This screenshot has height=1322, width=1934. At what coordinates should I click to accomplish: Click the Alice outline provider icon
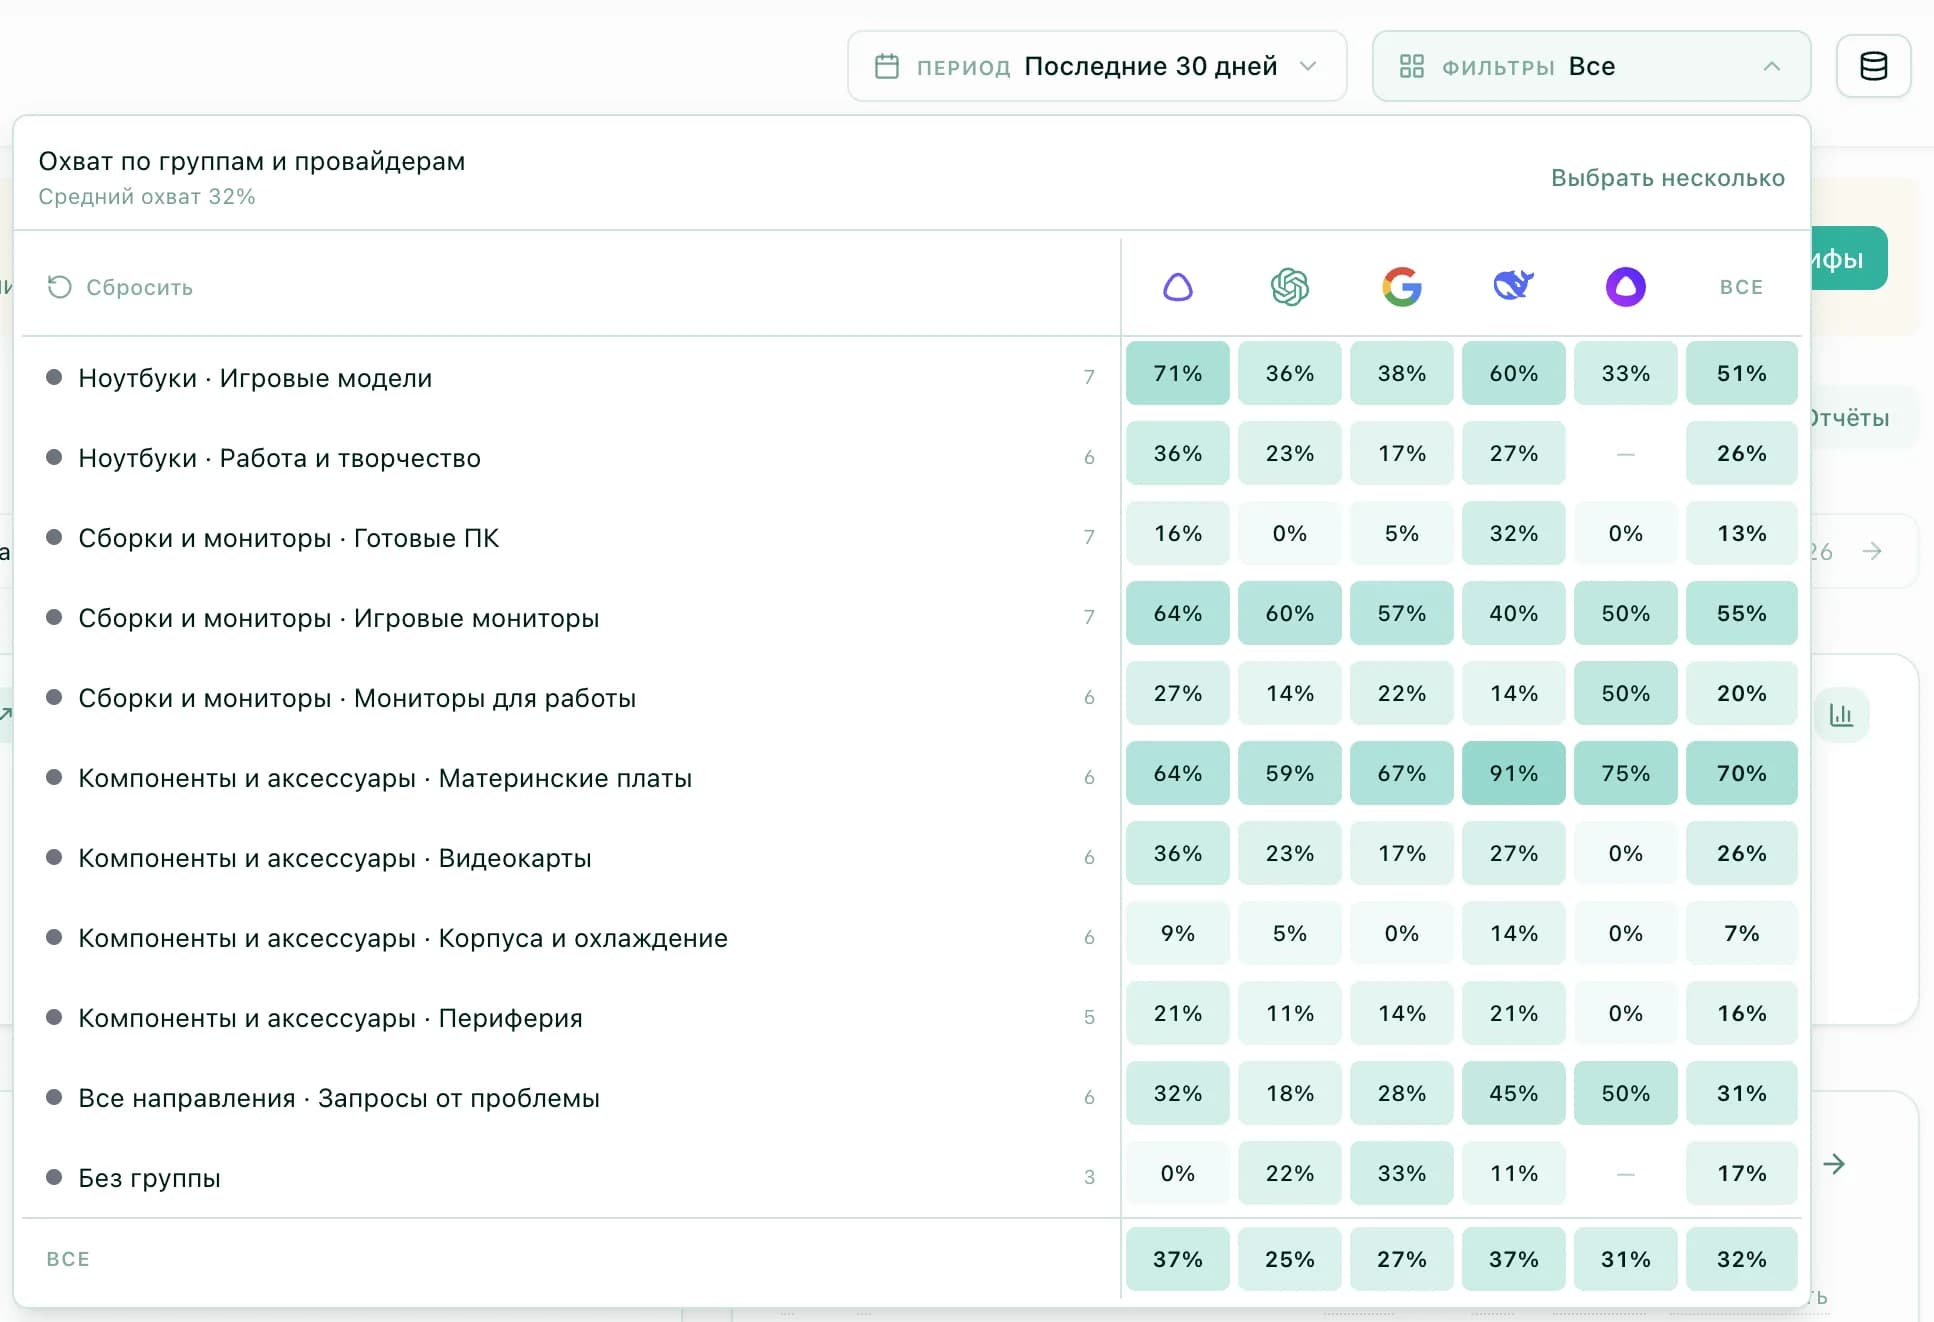(x=1178, y=287)
